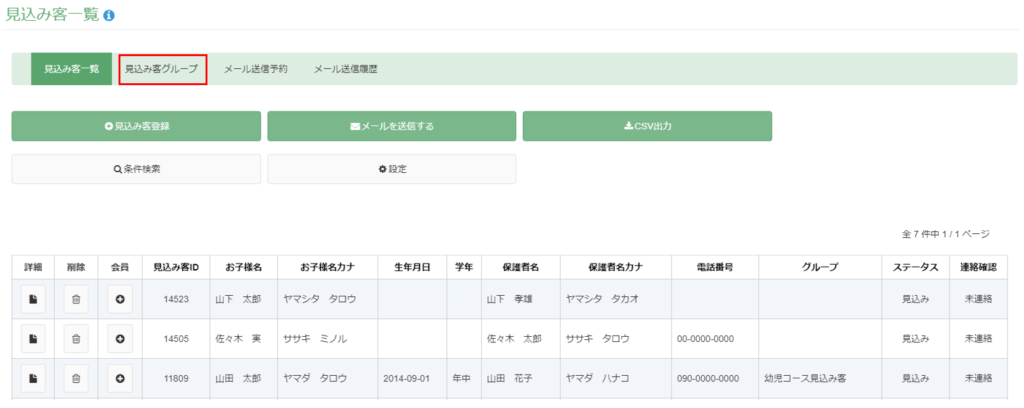Click the info icon beside 見込み客一覧 title
Screen dimensions: 1024x408
[x=109, y=15]
